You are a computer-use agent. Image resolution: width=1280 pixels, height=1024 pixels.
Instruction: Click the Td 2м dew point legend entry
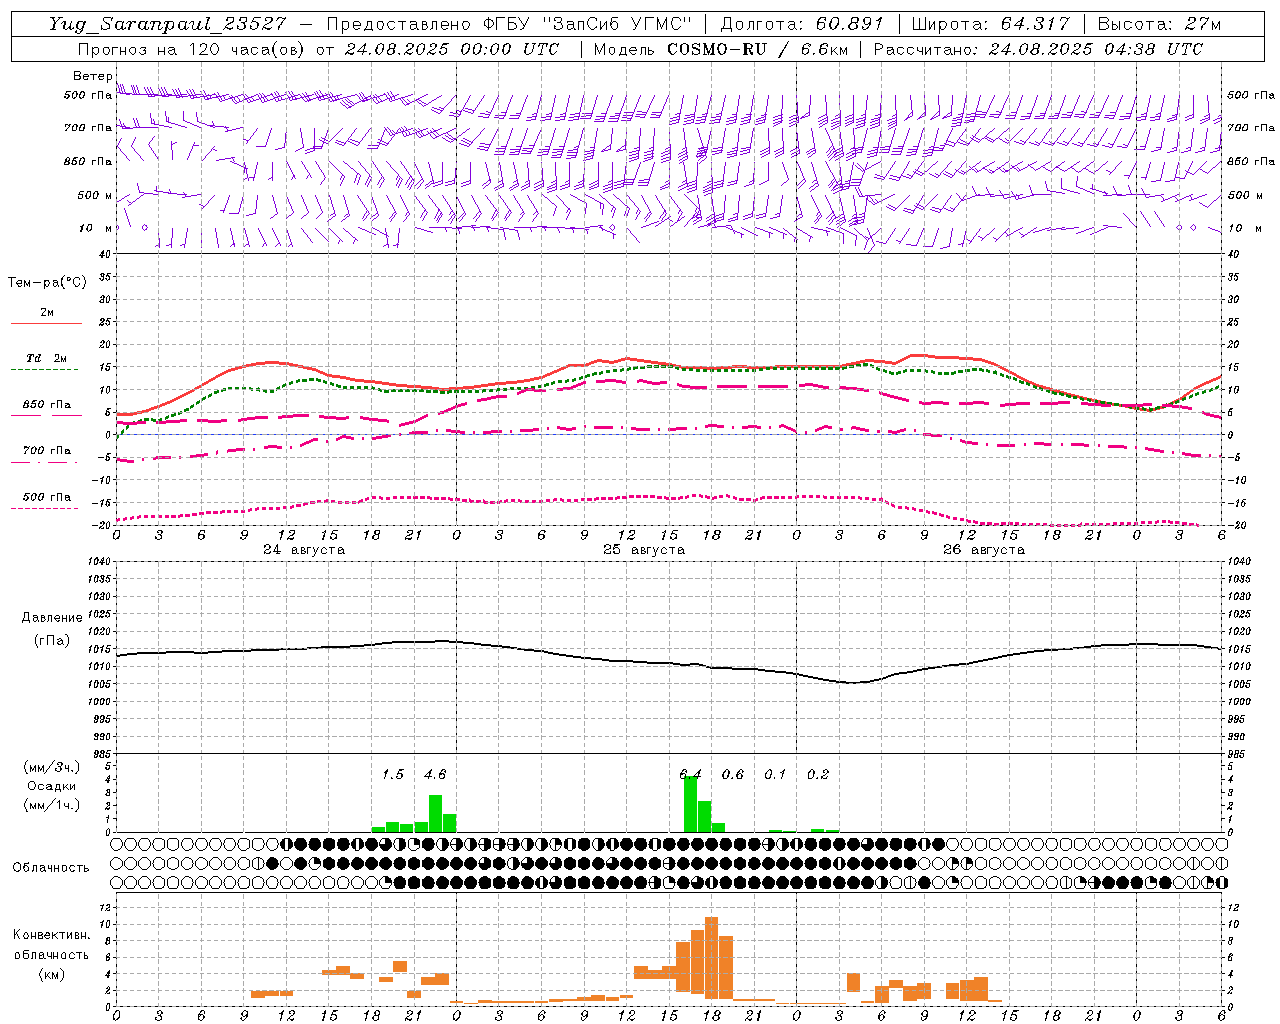46,358
